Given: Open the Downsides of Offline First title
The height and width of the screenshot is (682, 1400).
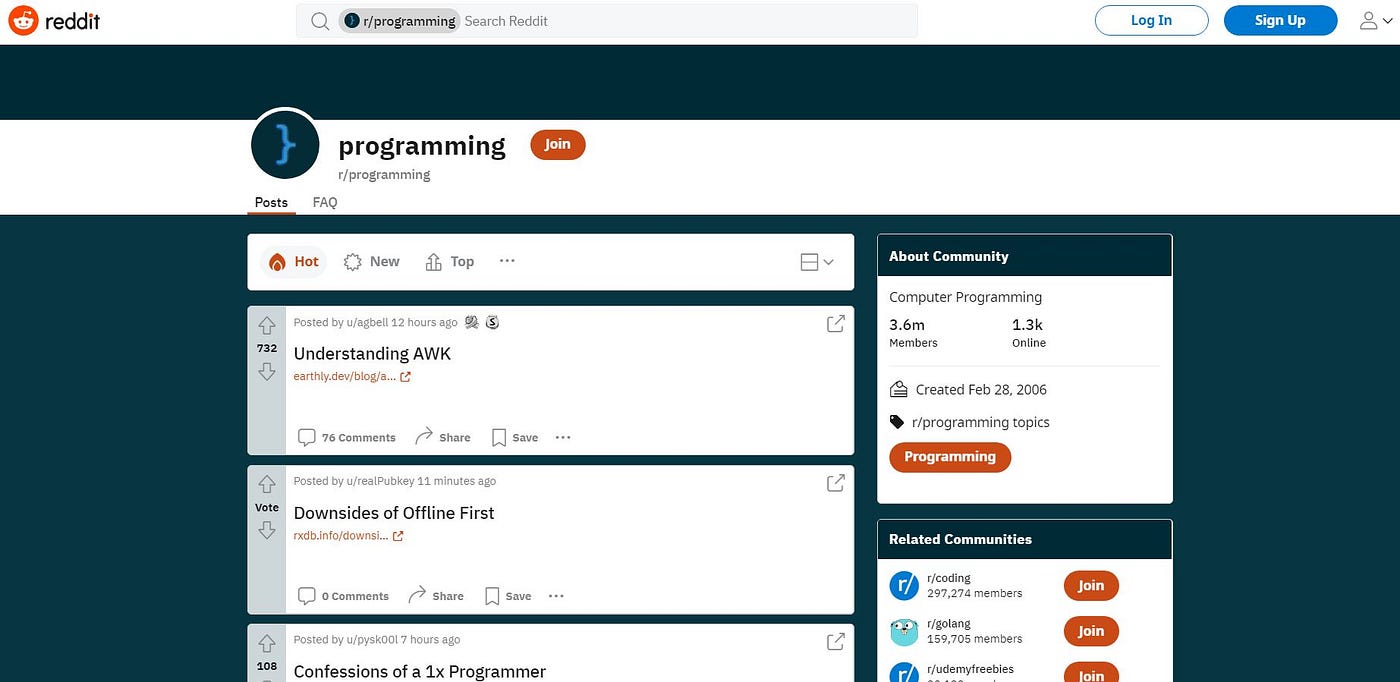Looking at the screenshot, I should click(394, 513).
